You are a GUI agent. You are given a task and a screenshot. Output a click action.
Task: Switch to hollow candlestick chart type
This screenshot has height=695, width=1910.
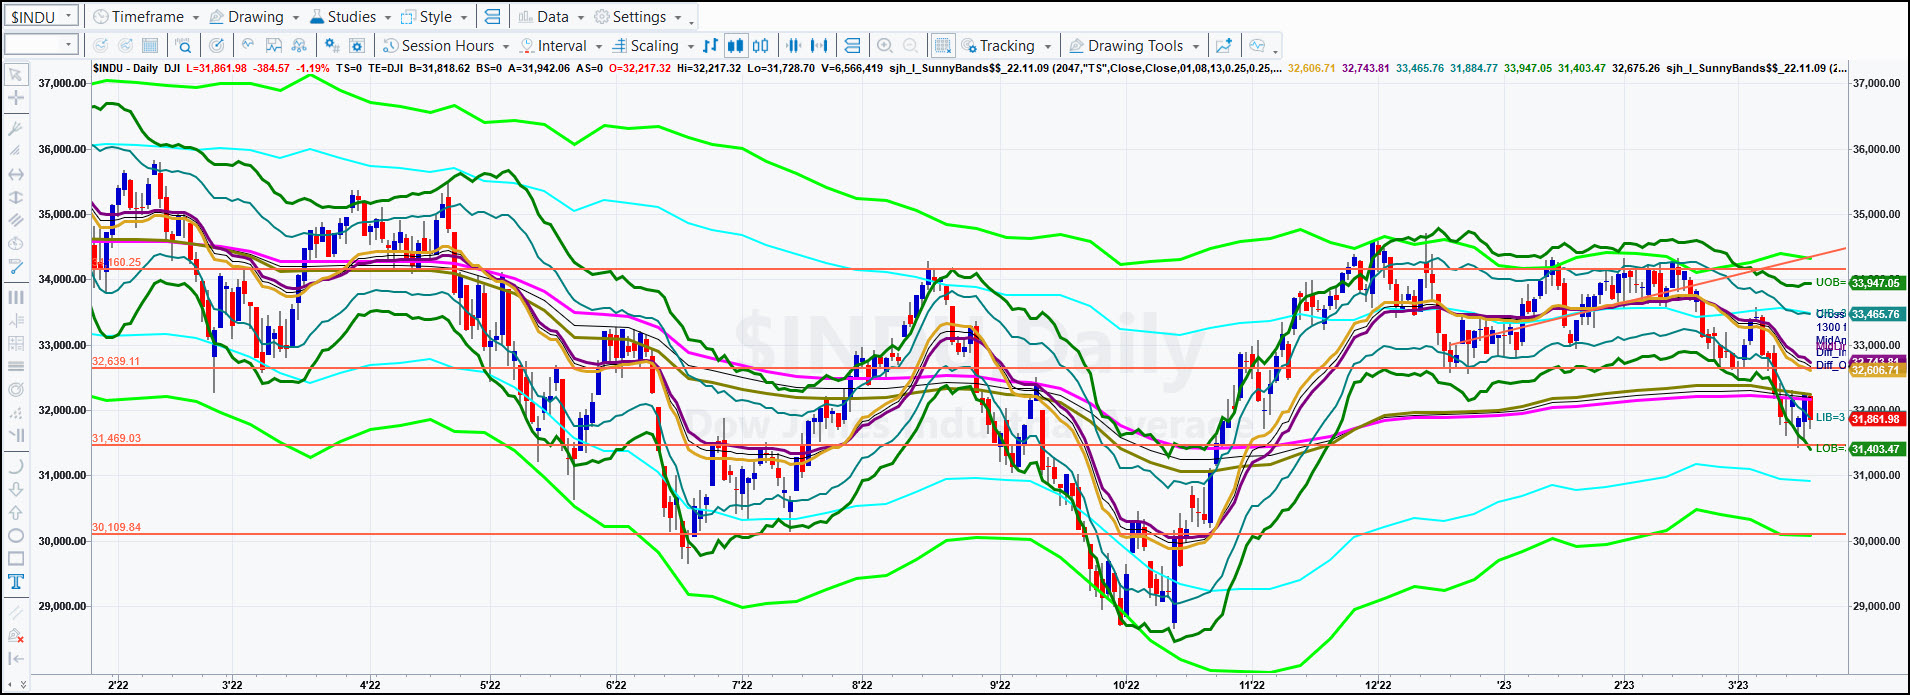tap(761, 45)
